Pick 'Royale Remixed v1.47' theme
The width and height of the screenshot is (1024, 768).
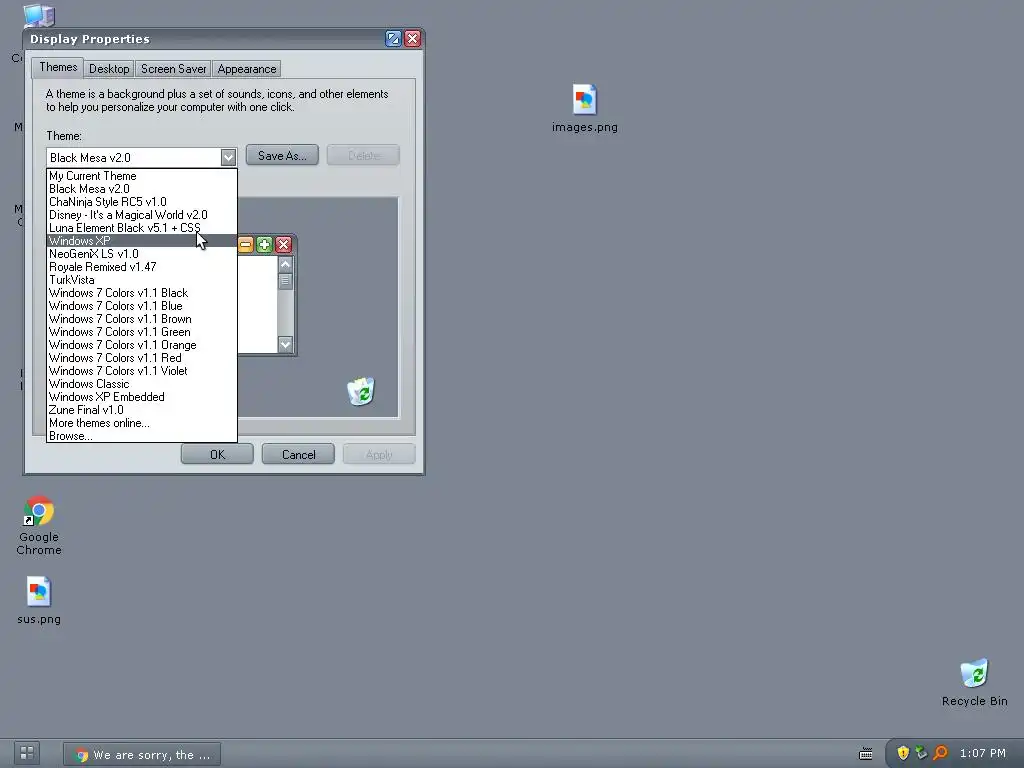142,267
